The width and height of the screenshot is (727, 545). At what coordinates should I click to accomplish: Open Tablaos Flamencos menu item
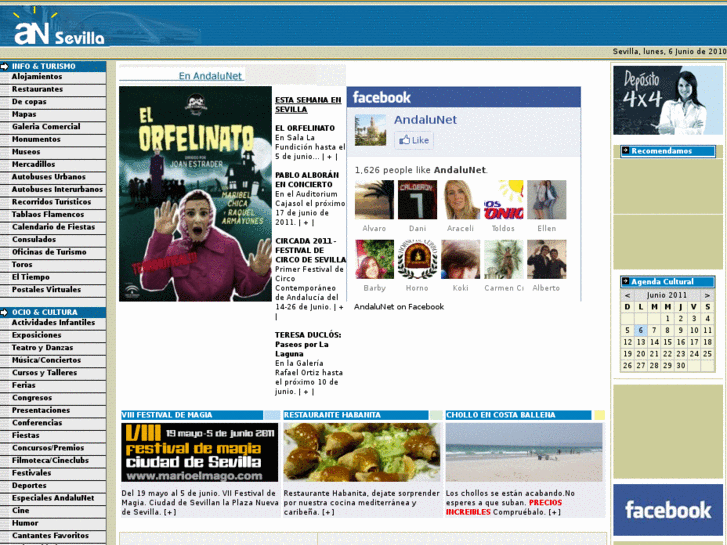pyautogui.click(x=48, y=214)
